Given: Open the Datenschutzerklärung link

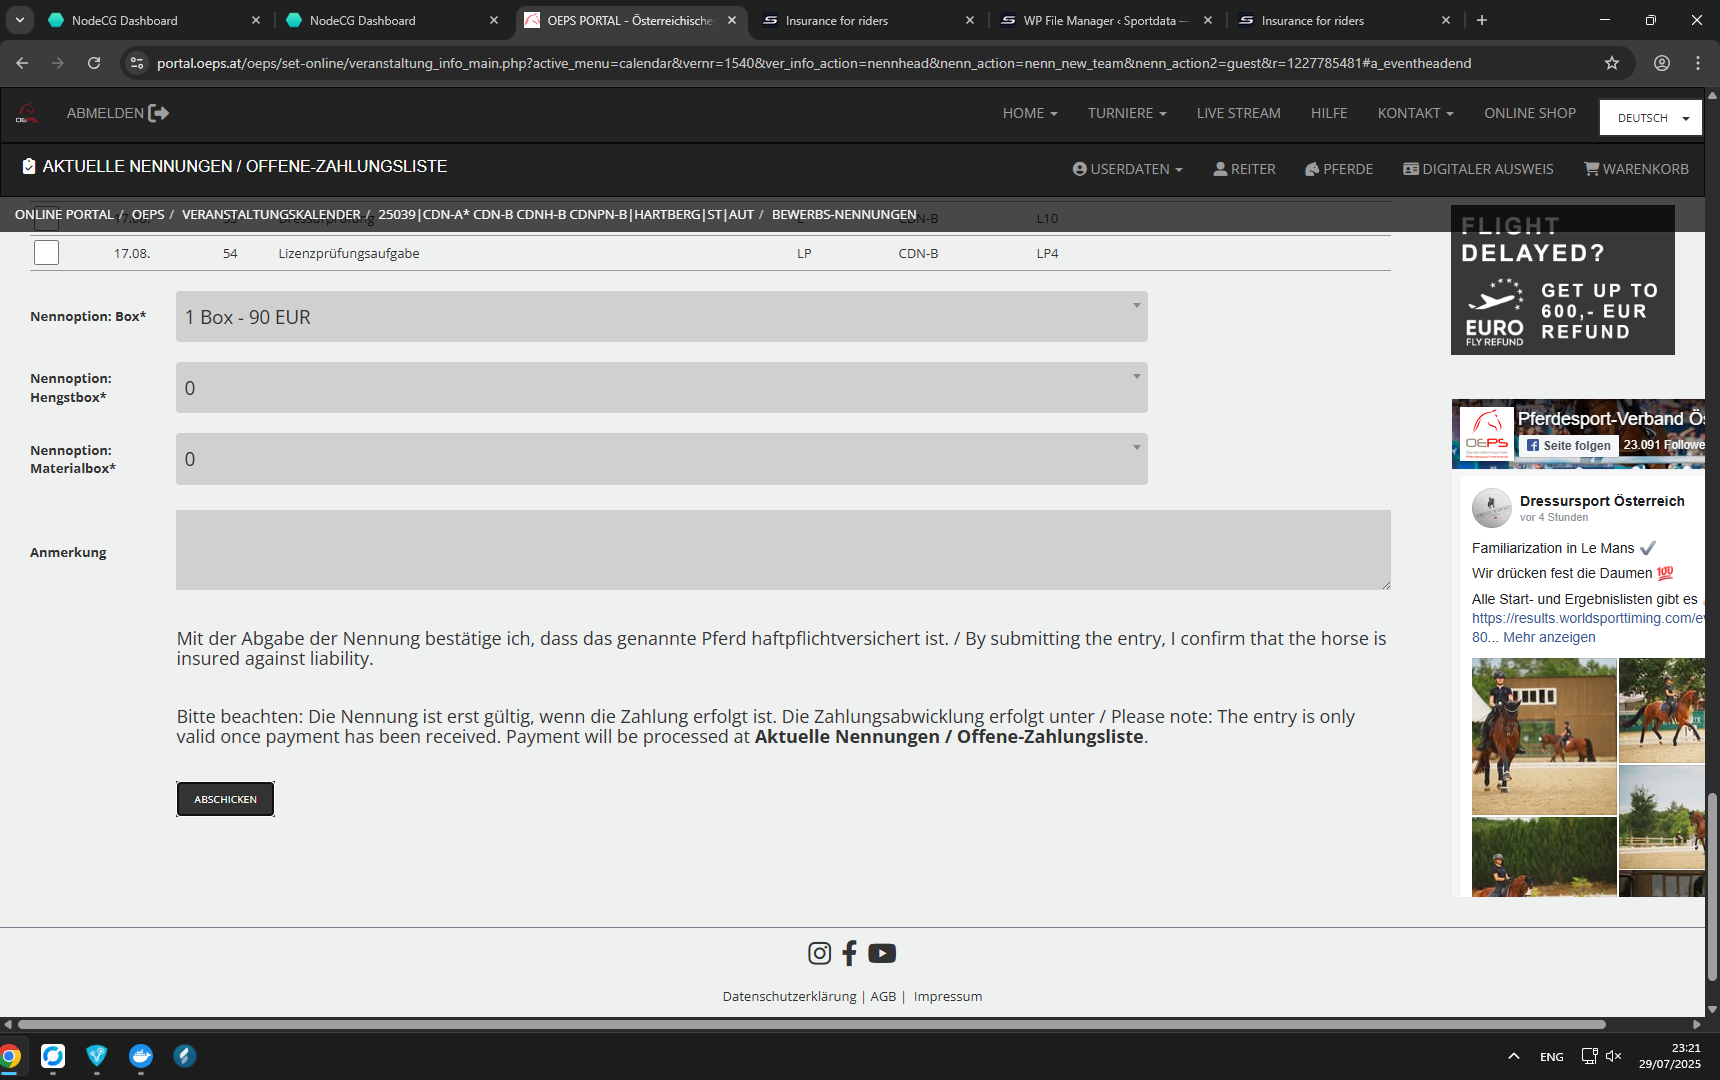Looking at the screenshot, I should pyautogui.click(x=789, y=996).
